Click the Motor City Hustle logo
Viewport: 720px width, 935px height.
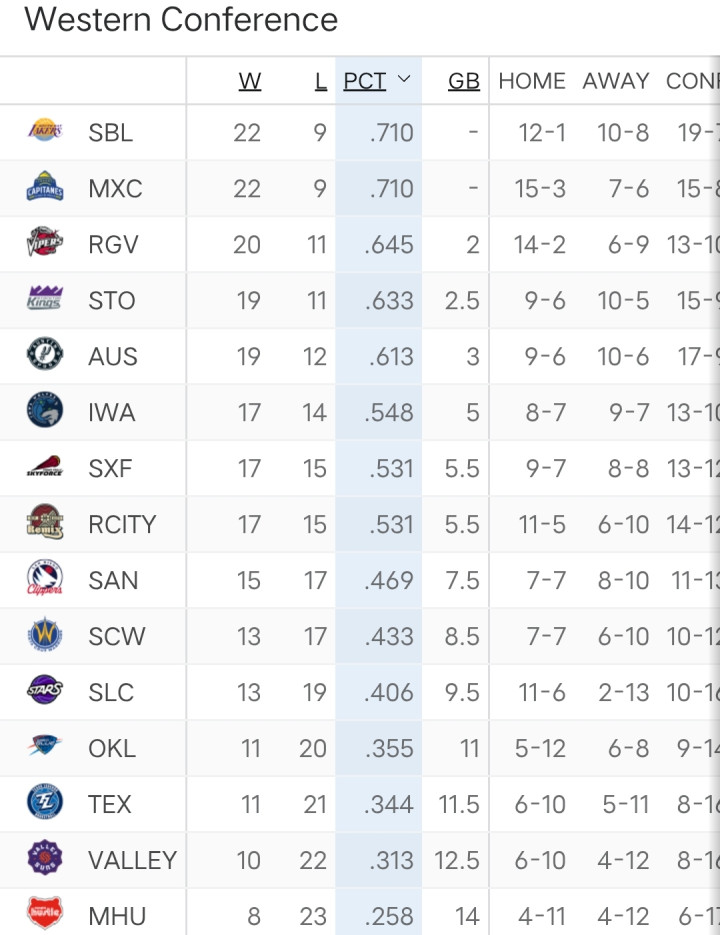[45, 914]
